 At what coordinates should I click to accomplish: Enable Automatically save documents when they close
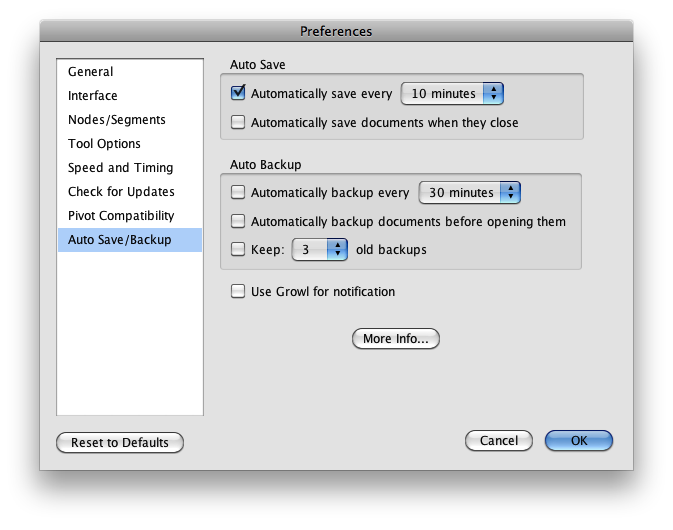pos(238,122)
